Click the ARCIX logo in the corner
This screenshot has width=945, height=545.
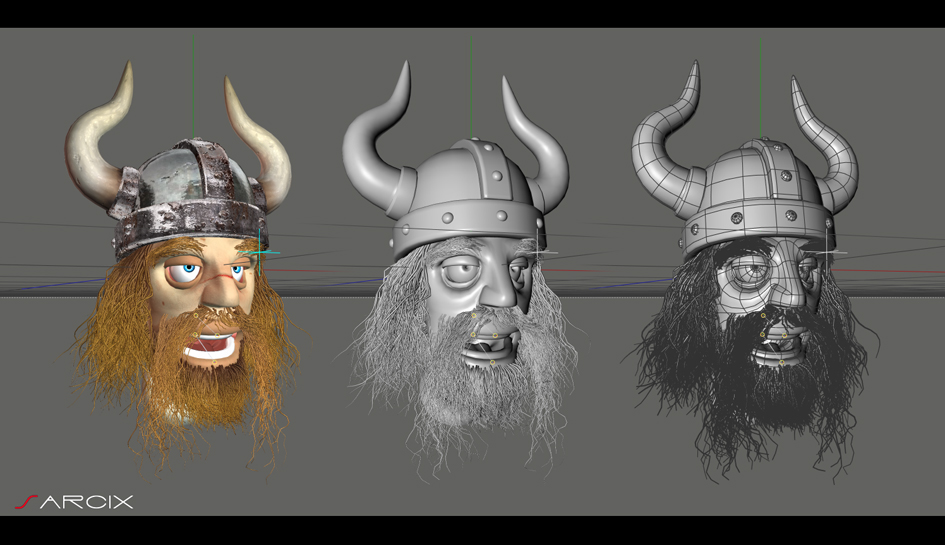click(x=74, y=502)
